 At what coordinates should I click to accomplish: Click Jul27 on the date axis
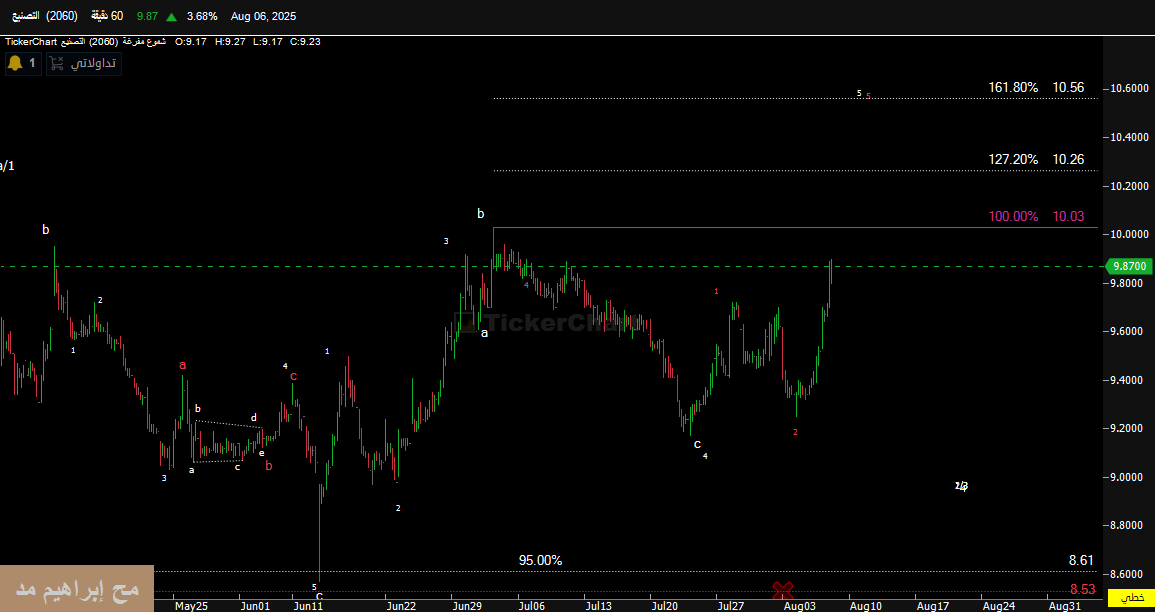tap(731, 606)
